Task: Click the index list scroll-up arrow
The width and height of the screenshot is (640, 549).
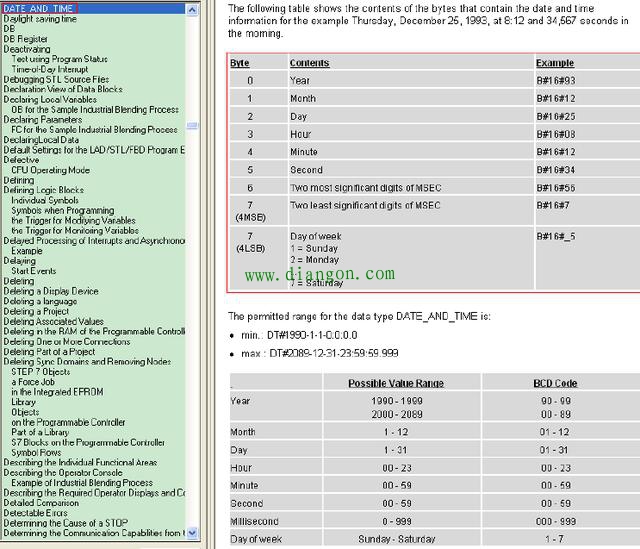Action: tap(192, 9)
